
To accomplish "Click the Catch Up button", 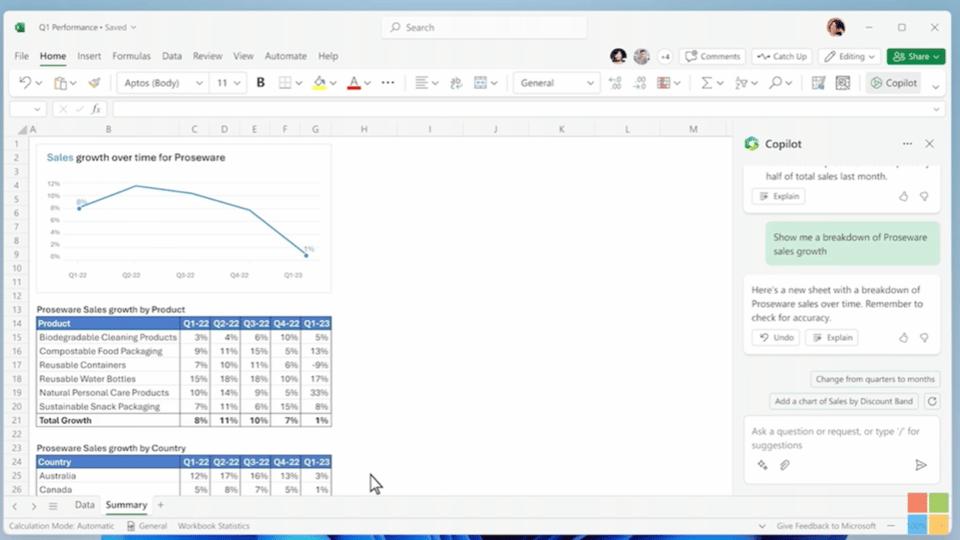I will coord(782,56).
